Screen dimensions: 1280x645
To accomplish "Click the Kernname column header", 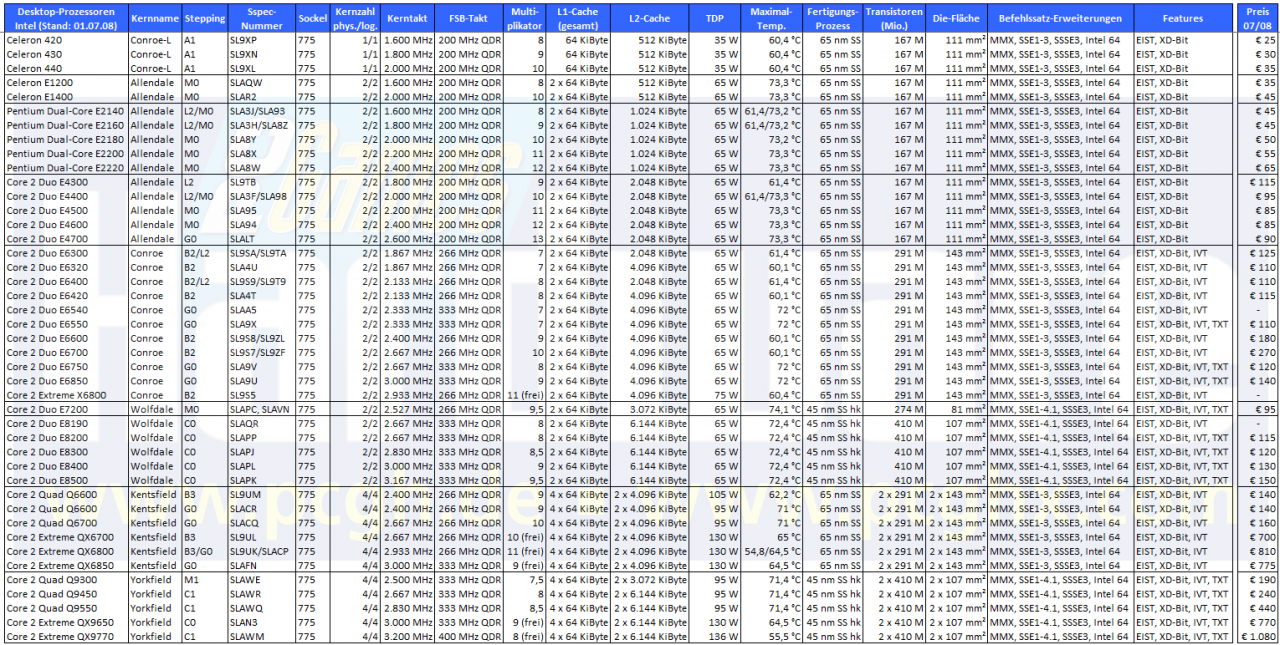I will pos(155,19).
